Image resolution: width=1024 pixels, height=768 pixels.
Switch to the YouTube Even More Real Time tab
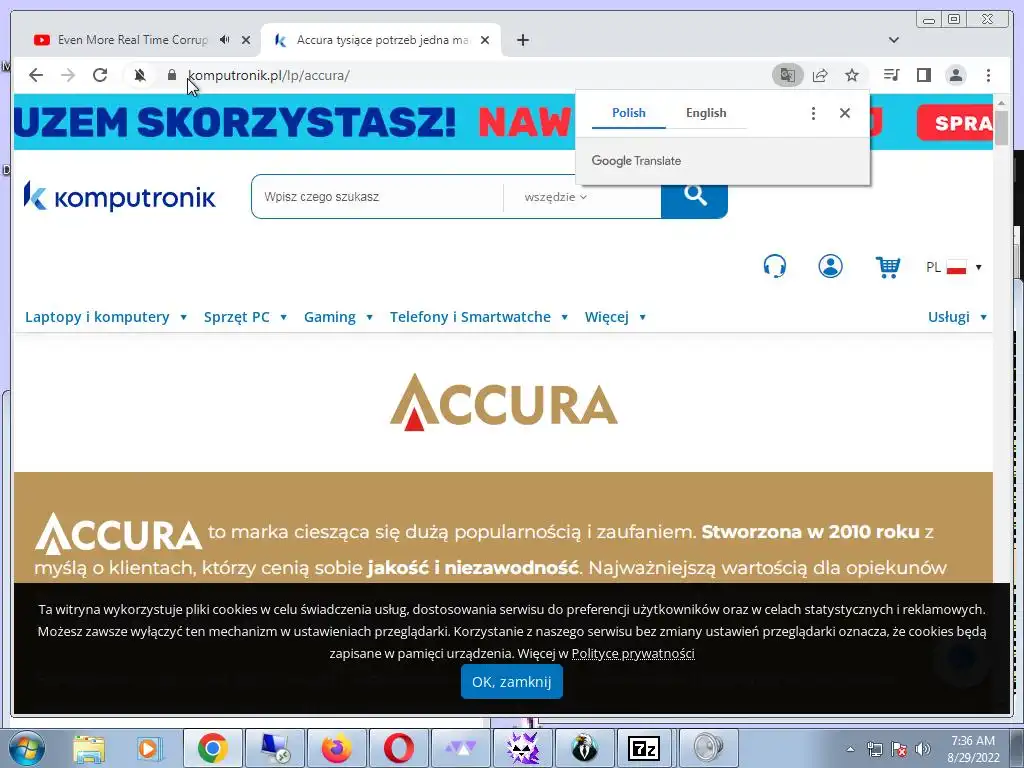click(x=133, y=40)
